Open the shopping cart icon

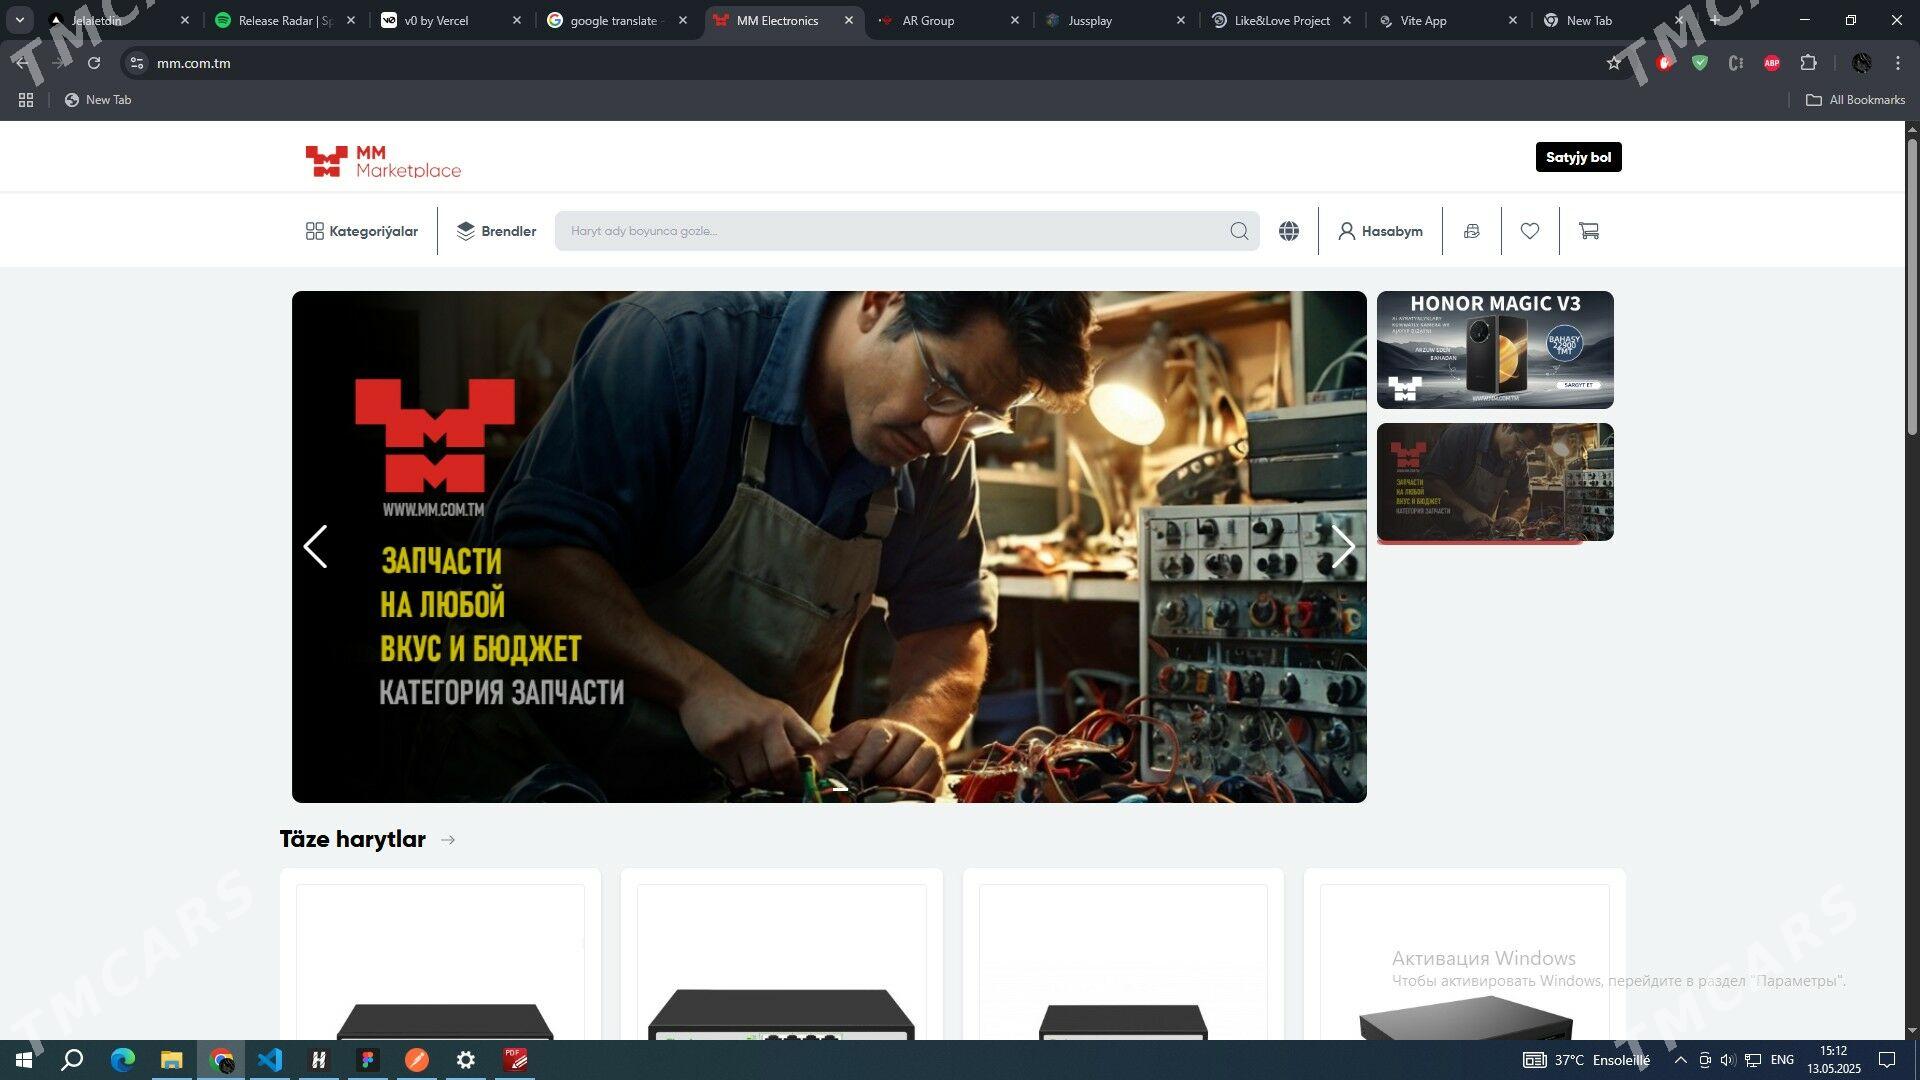pos(1588,231)
